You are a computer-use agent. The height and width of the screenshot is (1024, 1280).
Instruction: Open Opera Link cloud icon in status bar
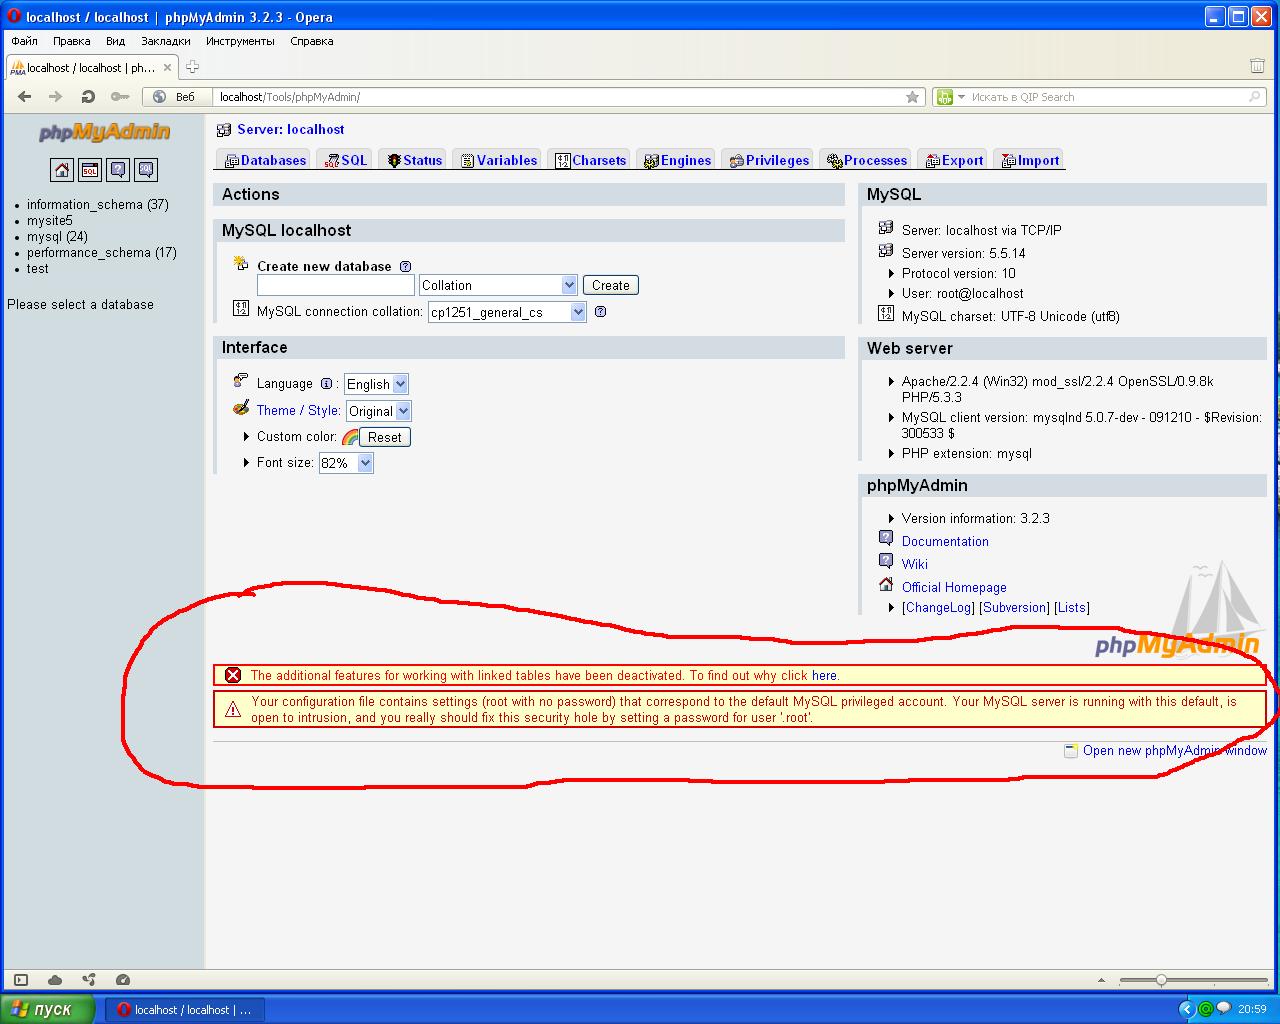pos(55,980)
